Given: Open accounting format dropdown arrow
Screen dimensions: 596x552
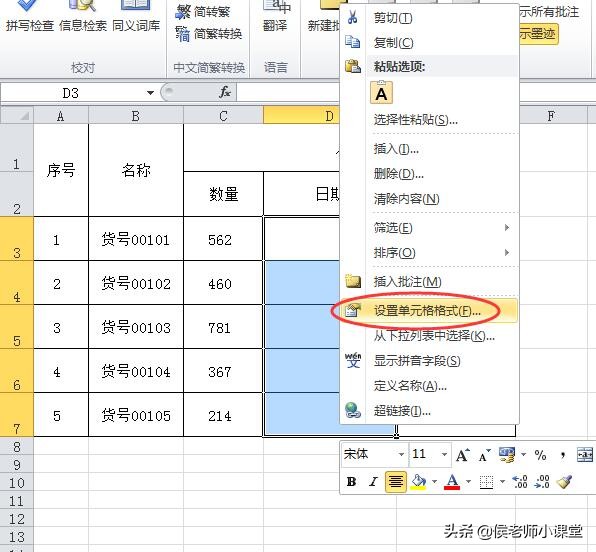Looking at the screenshot, I should coord(523,455).
